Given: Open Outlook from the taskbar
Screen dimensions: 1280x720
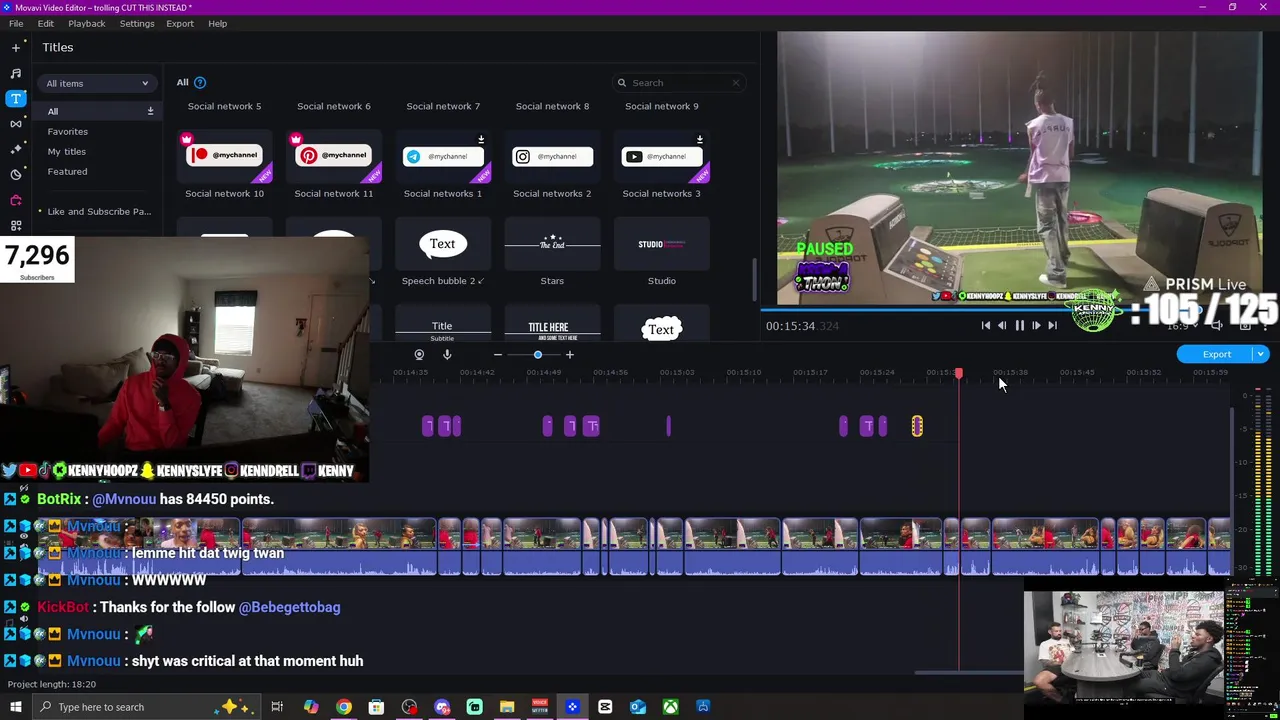Looking at the screenshot, I should pos(638,707).
